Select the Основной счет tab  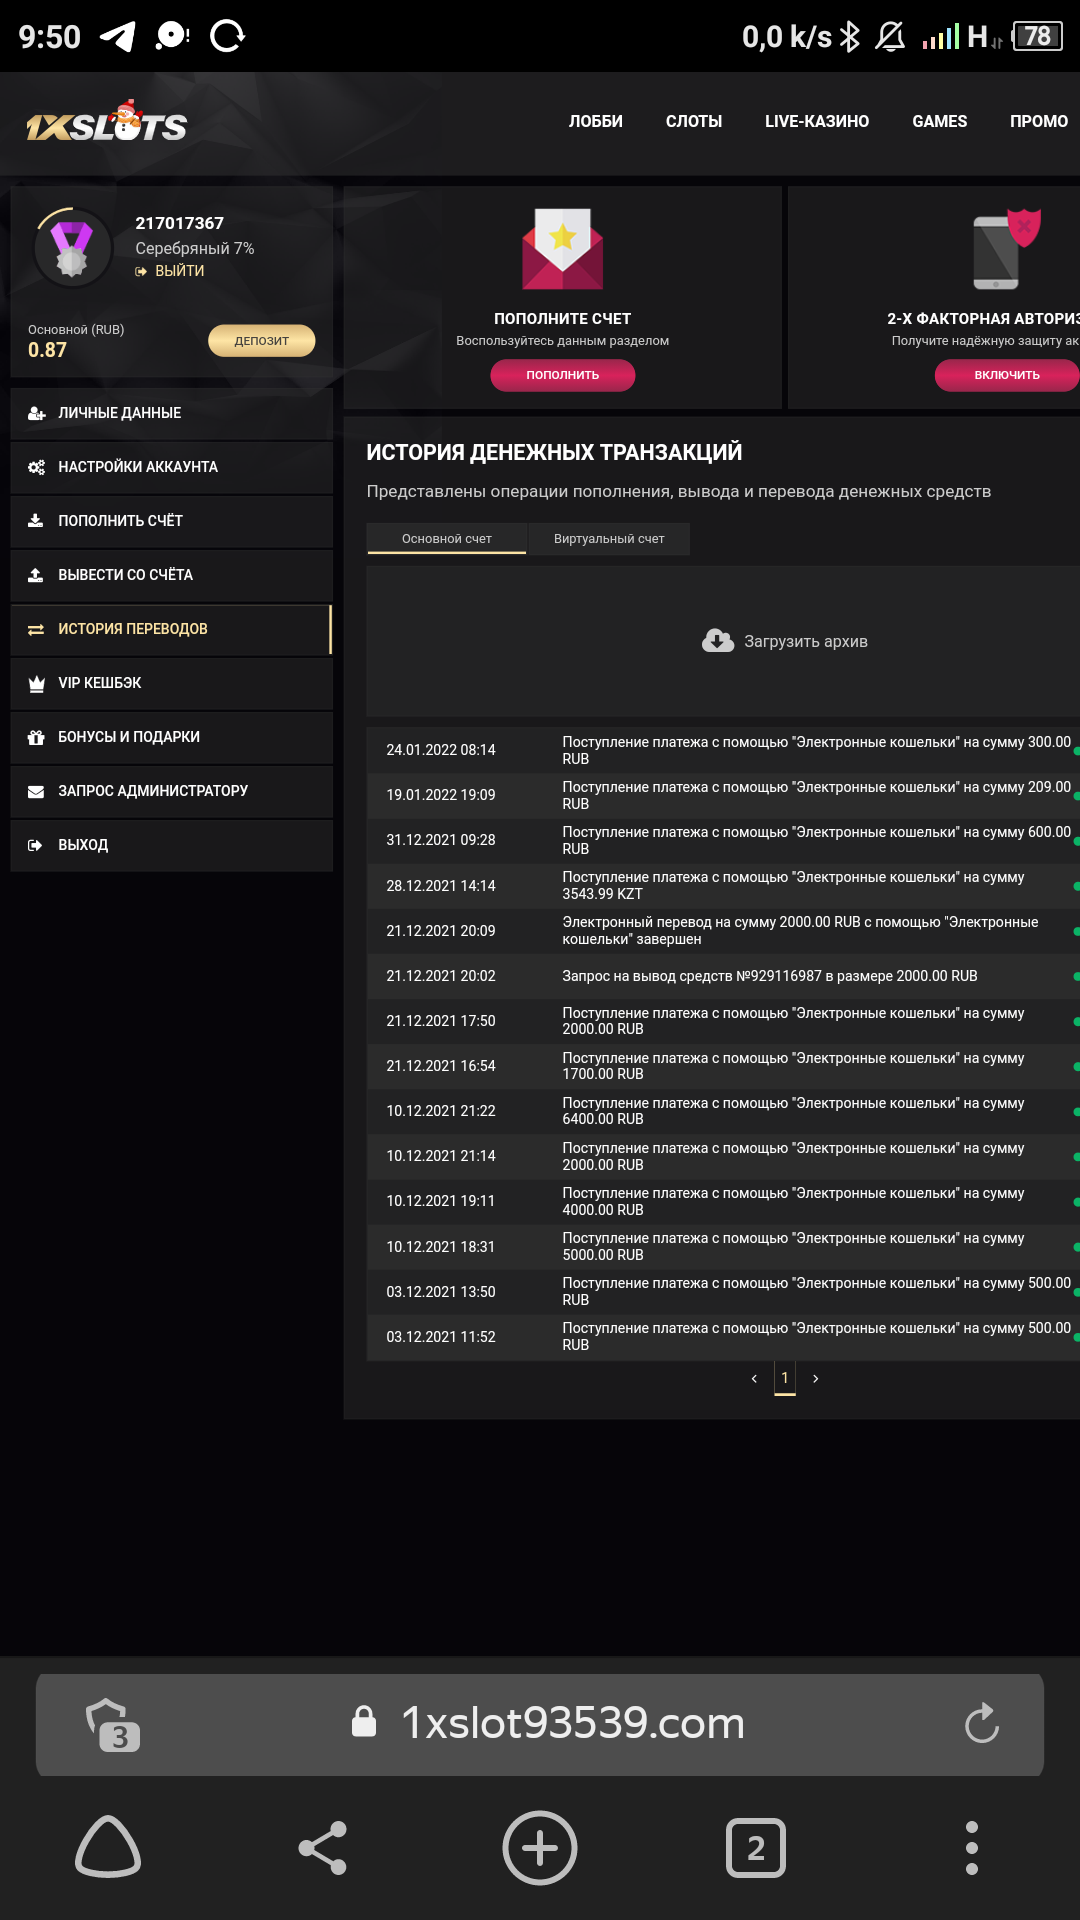click(446, 539)
